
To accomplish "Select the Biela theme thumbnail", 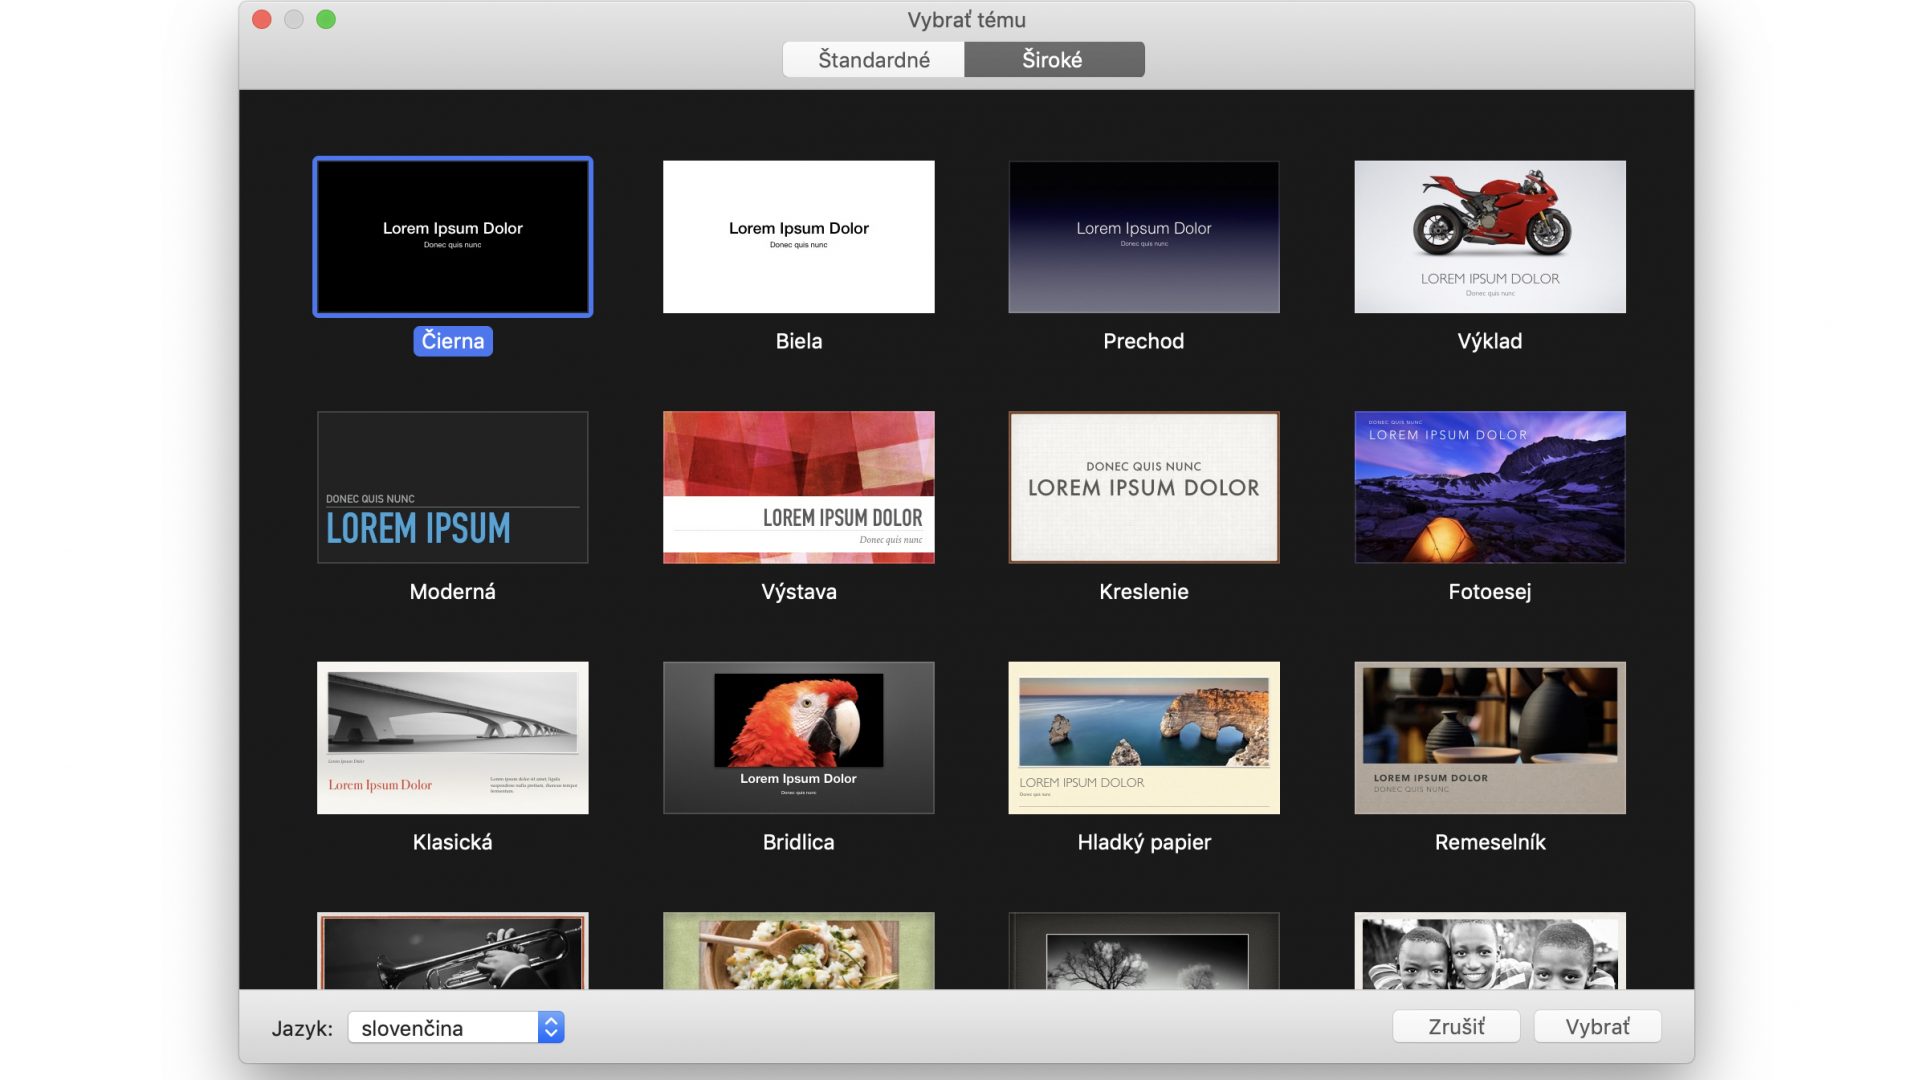I will tap(799, 237).
